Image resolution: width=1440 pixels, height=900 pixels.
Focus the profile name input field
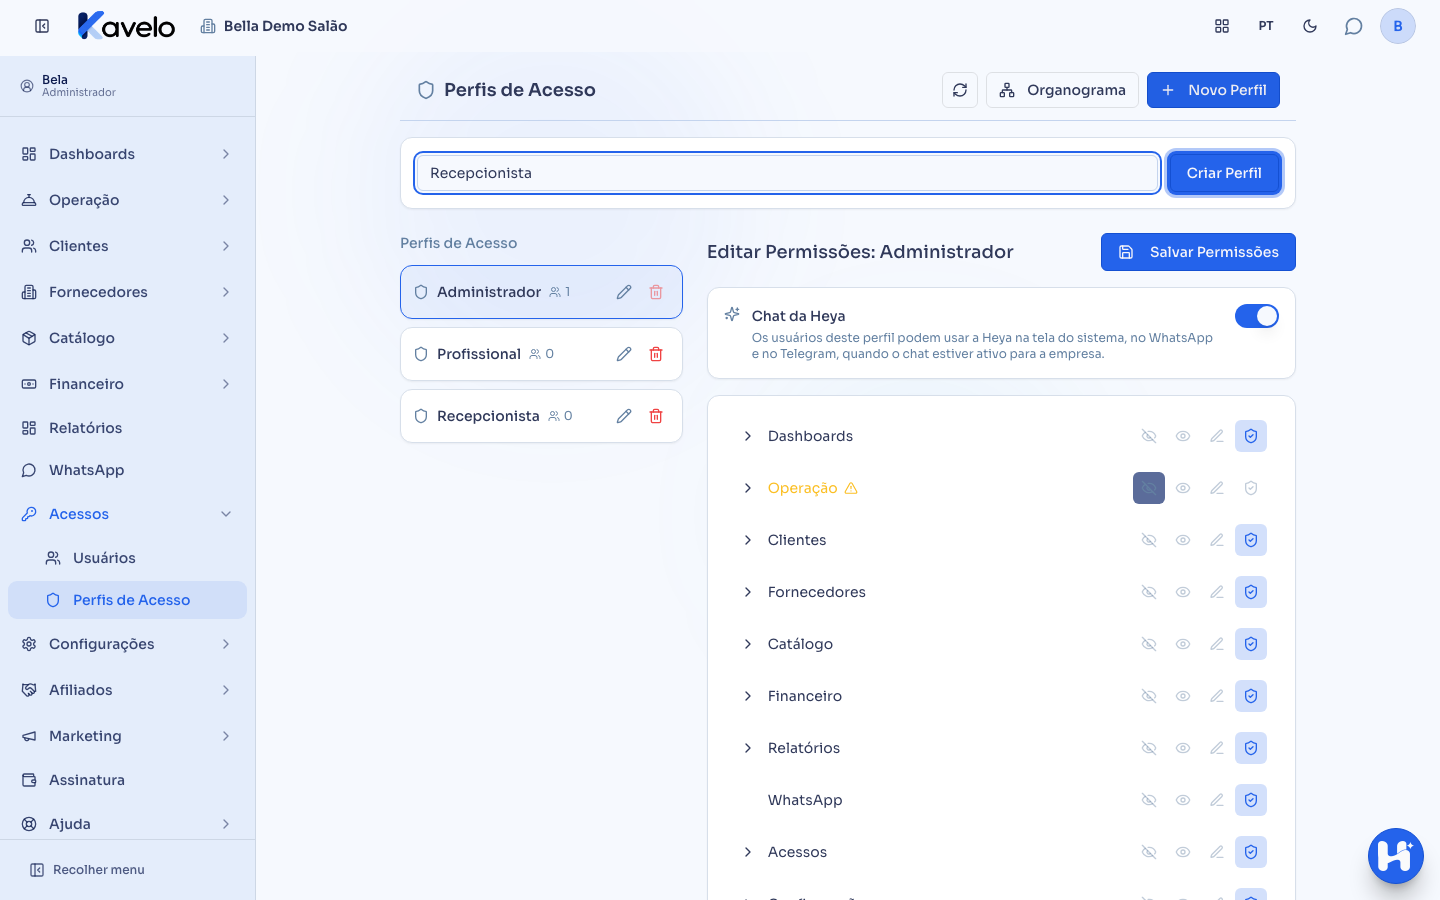click(x=787, y=173)
